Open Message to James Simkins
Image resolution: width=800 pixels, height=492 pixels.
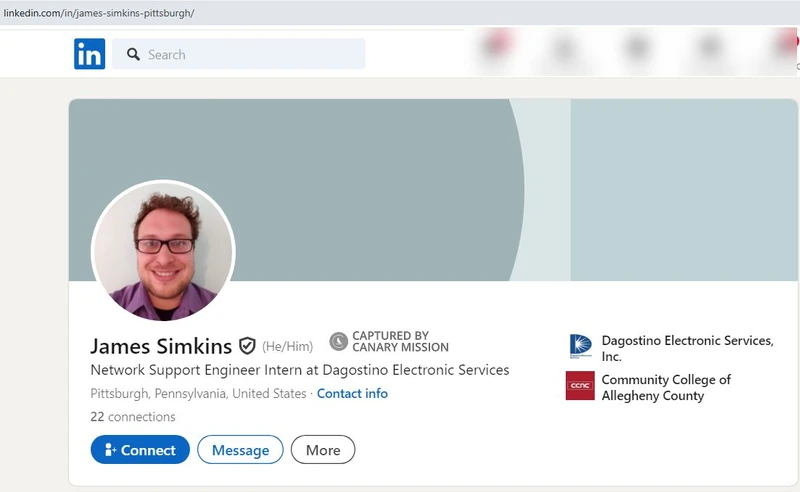240,450
